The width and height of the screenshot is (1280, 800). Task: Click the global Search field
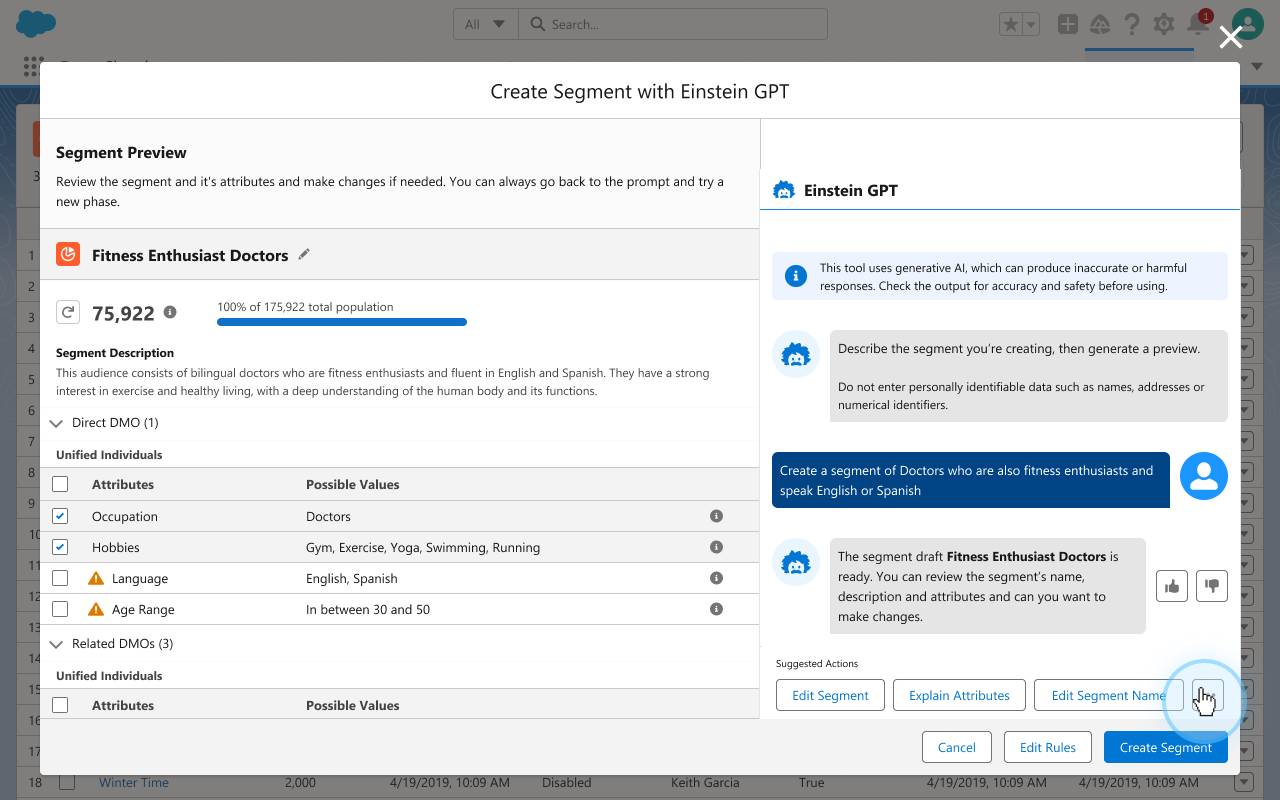(x=673, y=24)
